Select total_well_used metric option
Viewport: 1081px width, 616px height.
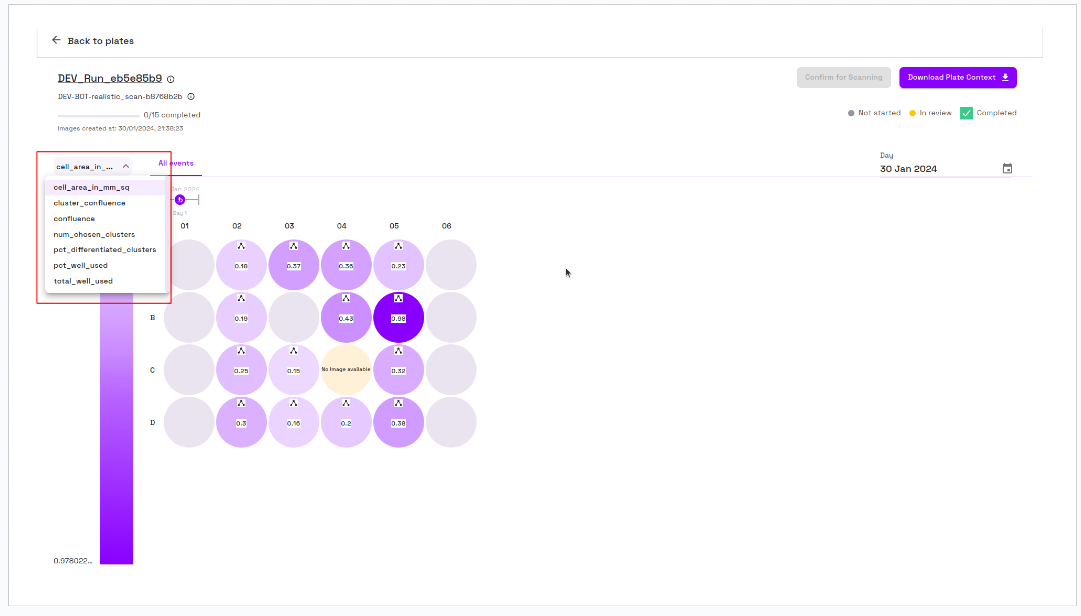point(83,281)
